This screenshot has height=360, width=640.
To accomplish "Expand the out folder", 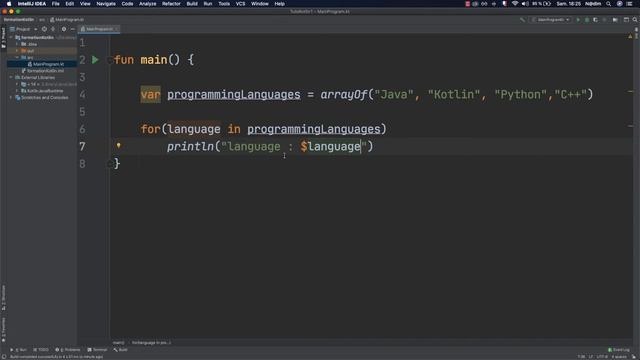I will (x=17, y=51).
